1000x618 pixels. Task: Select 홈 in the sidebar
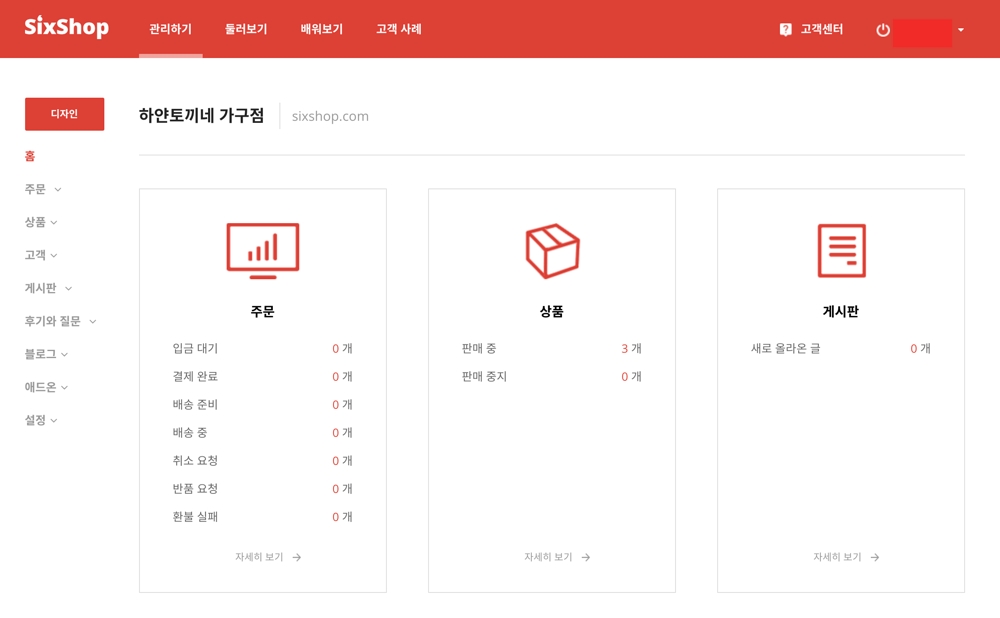(x=30, y=156)
